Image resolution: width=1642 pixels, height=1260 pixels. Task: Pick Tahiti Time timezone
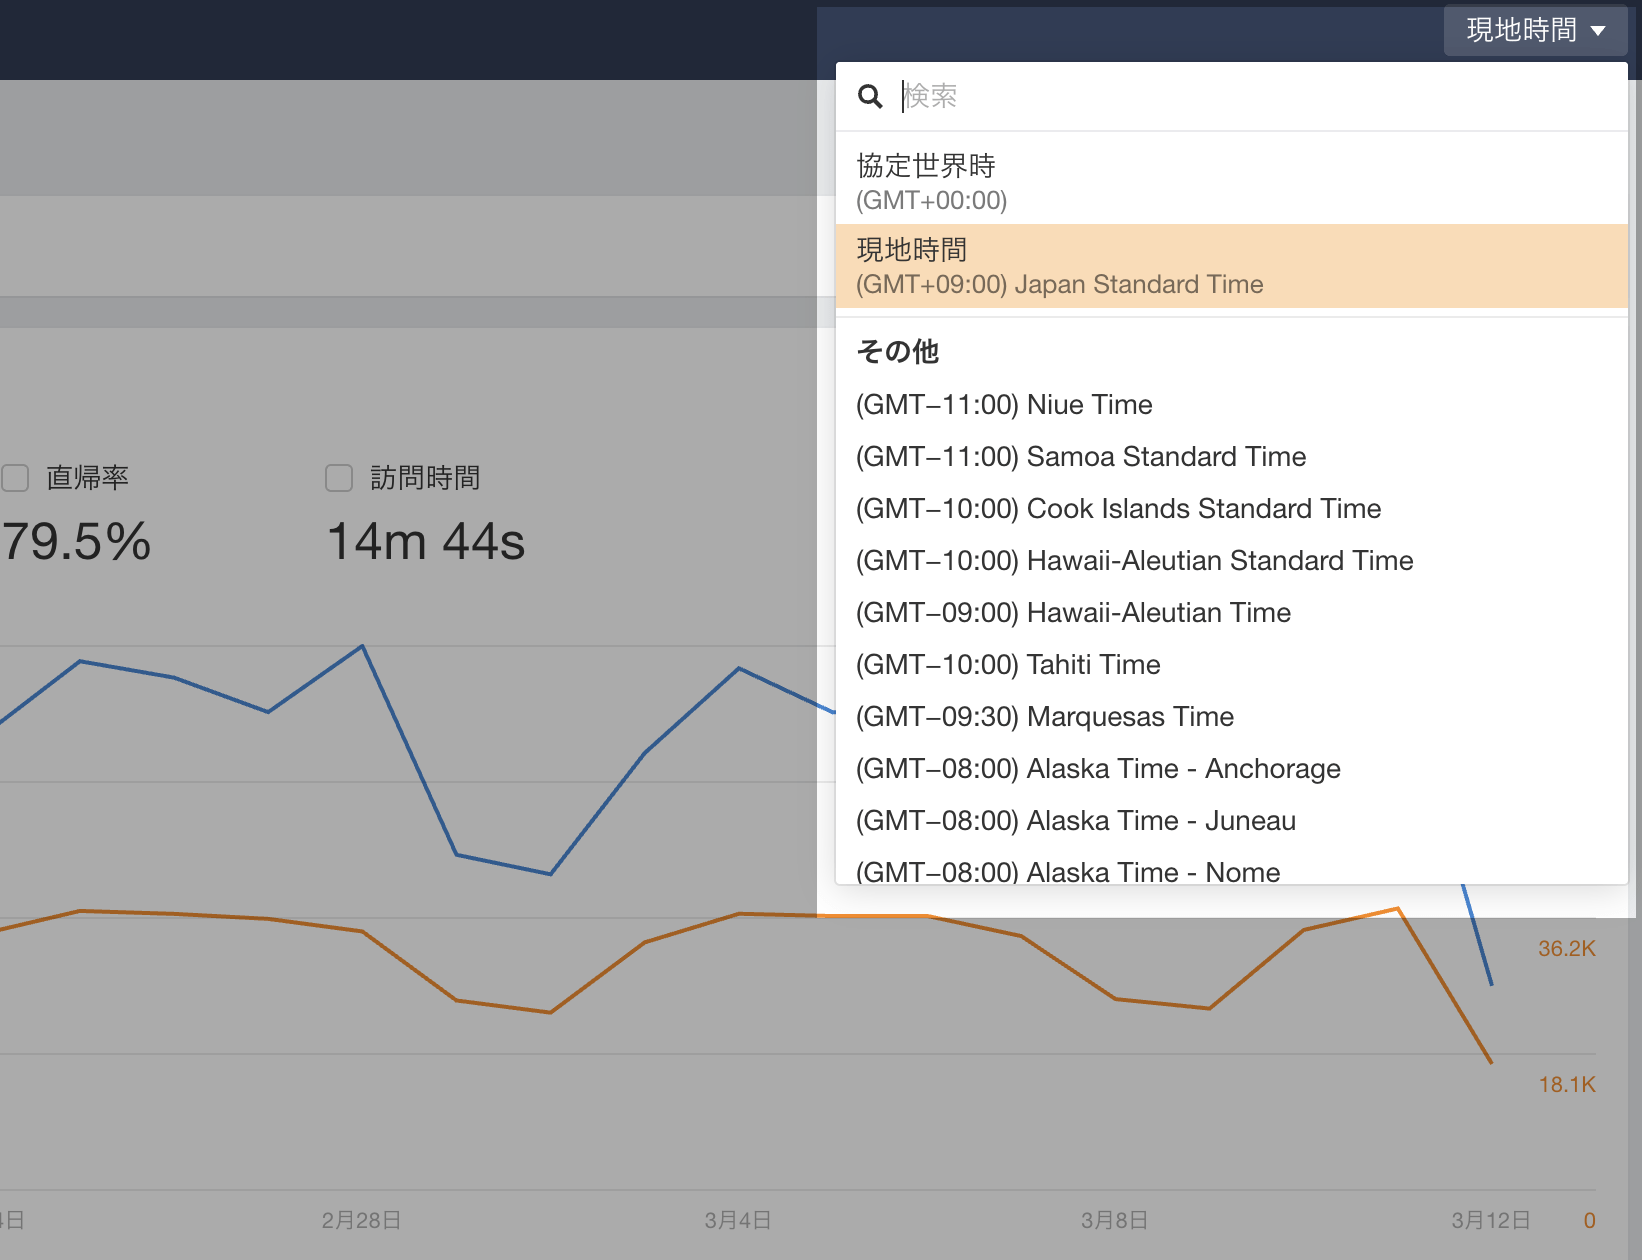[1008, 665]
